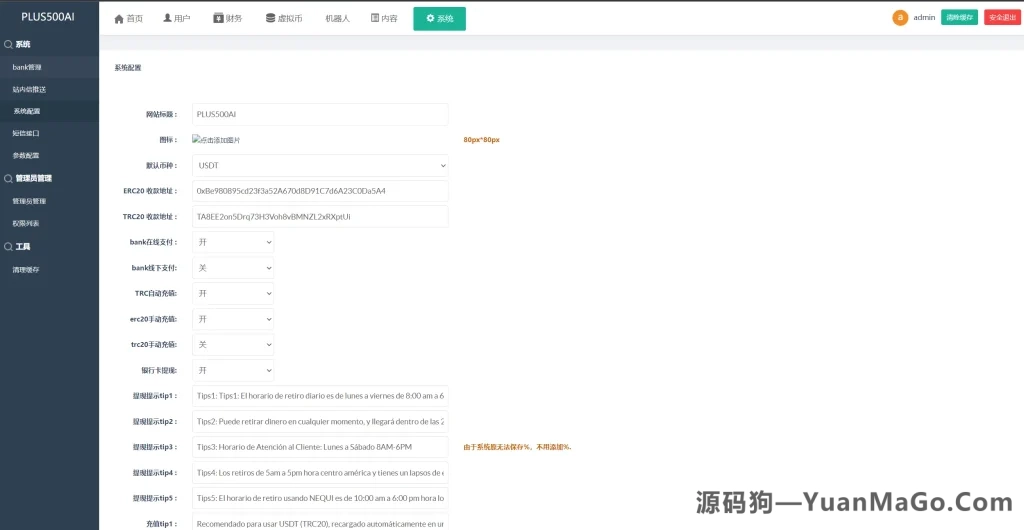Click the 网站标题 field label
This screenshot has width=1024, height=530.
161,114
